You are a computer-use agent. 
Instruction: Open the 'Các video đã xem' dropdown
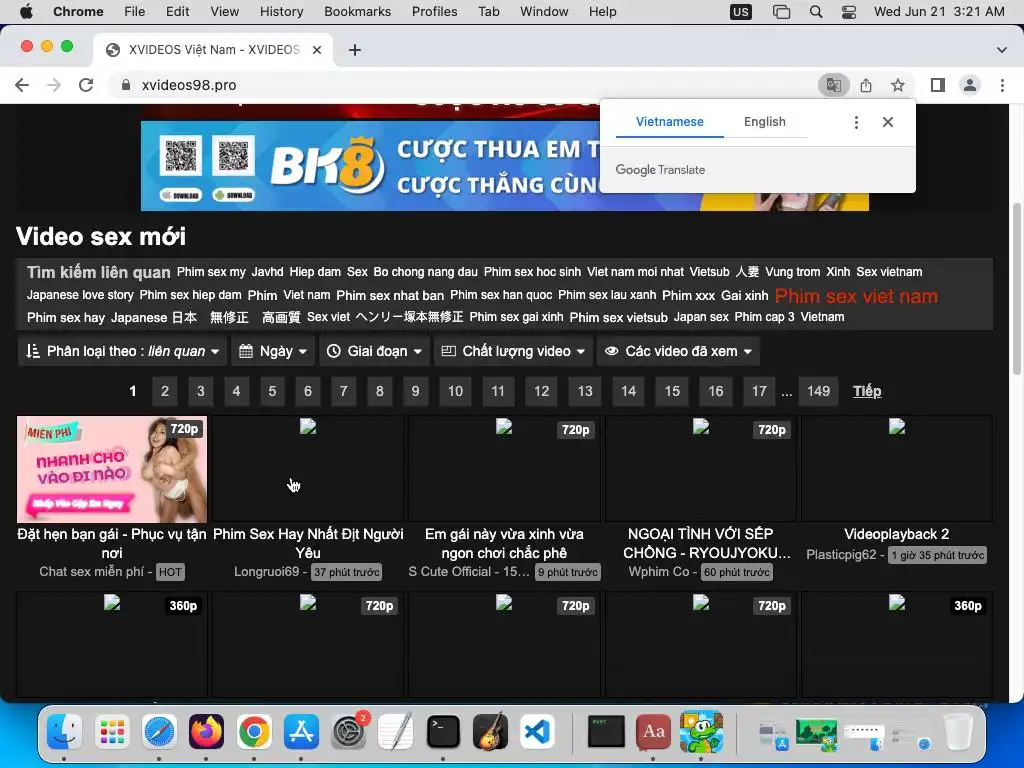point(678,351)
